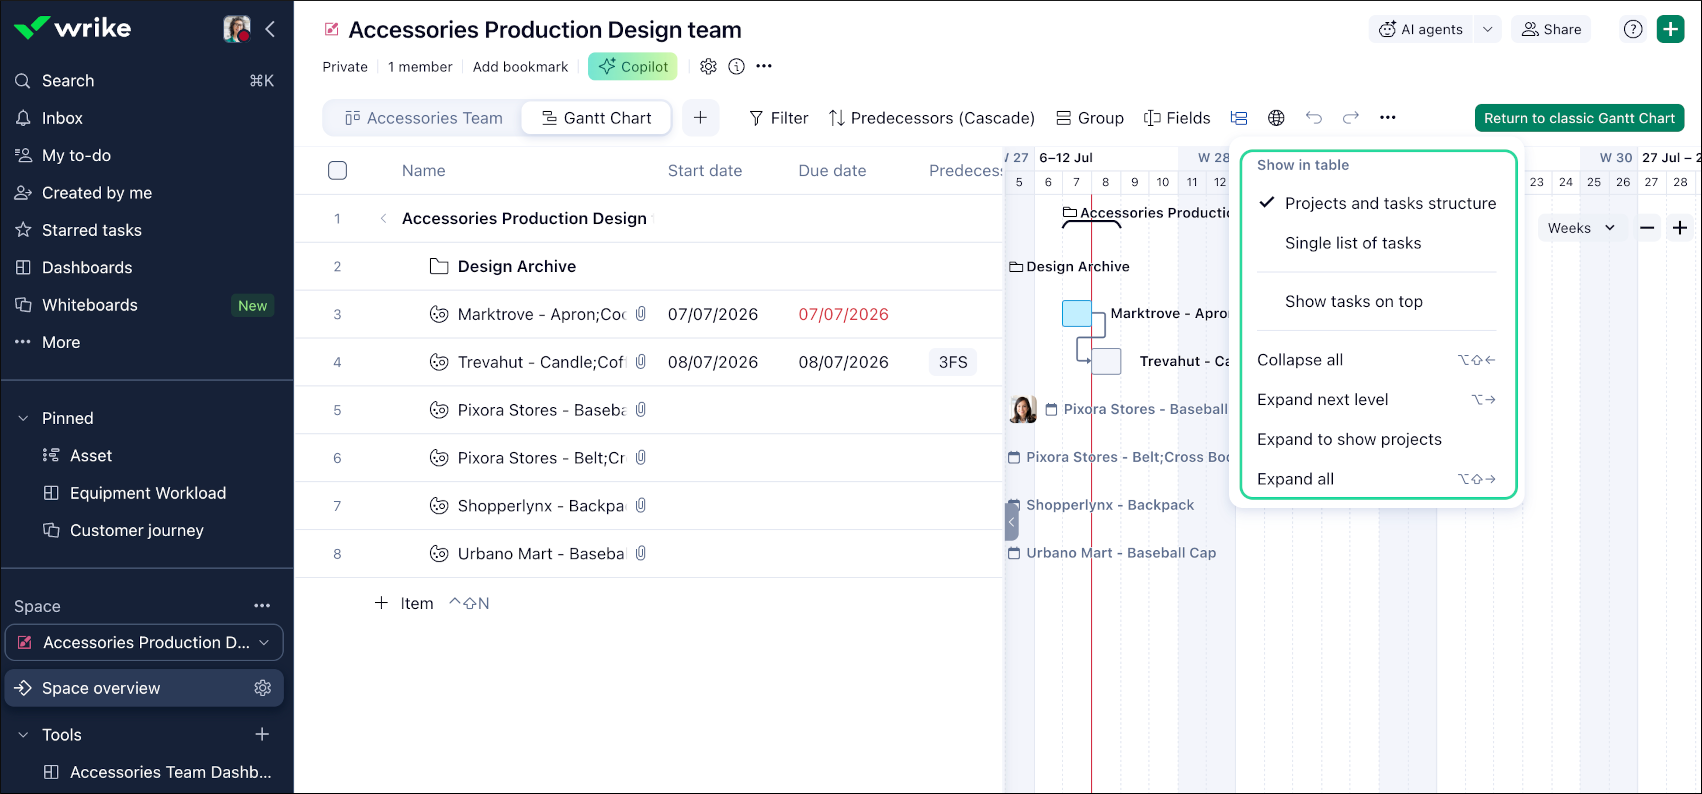Open the info icon near Copilot
Viewport: 1702px width, 794px height.
point(737,67)
